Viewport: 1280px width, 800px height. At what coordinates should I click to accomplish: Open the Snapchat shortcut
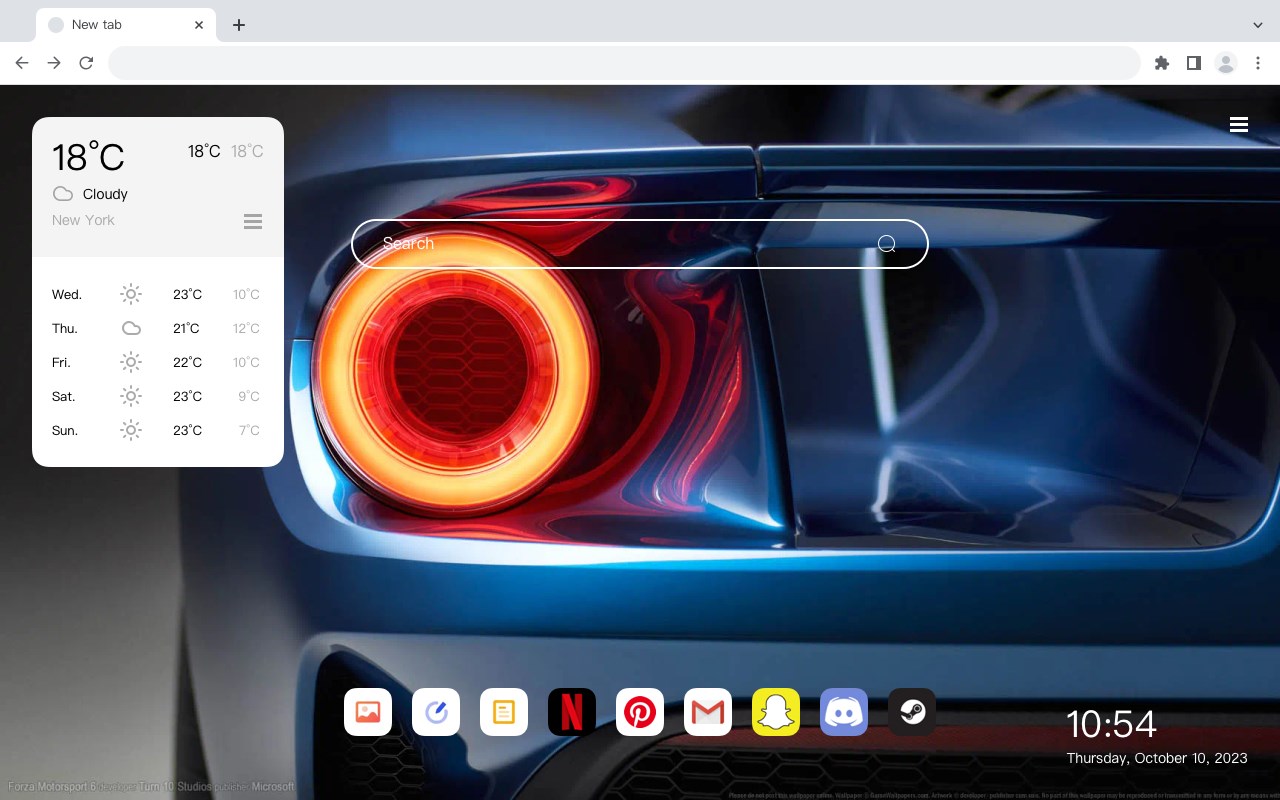[776, 712]
